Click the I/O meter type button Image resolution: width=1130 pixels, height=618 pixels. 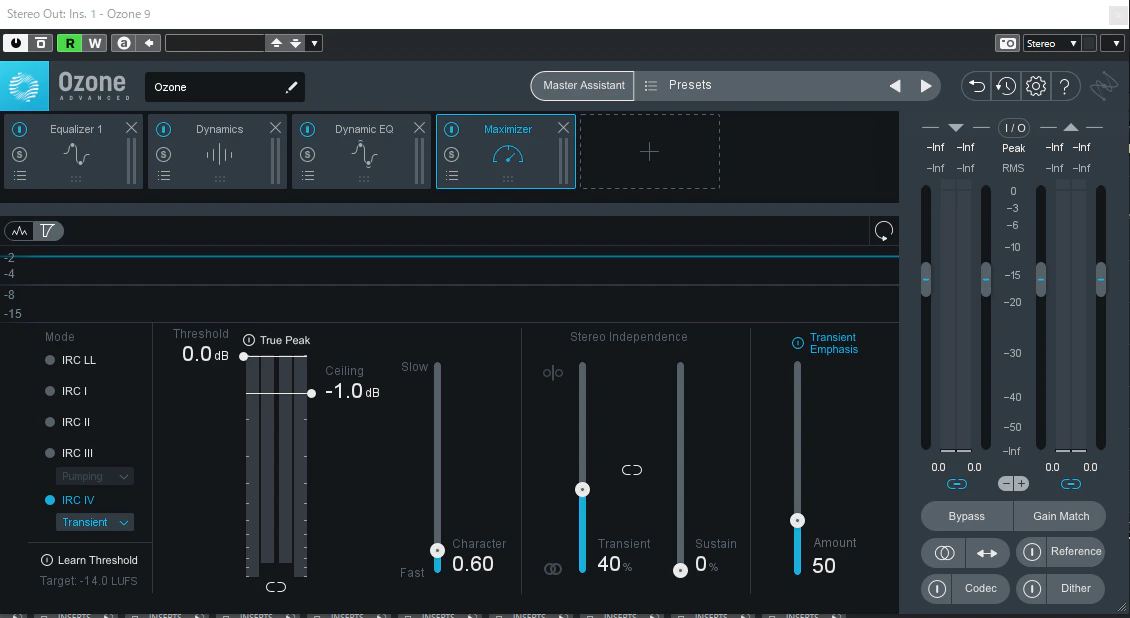coord(1014,127)
